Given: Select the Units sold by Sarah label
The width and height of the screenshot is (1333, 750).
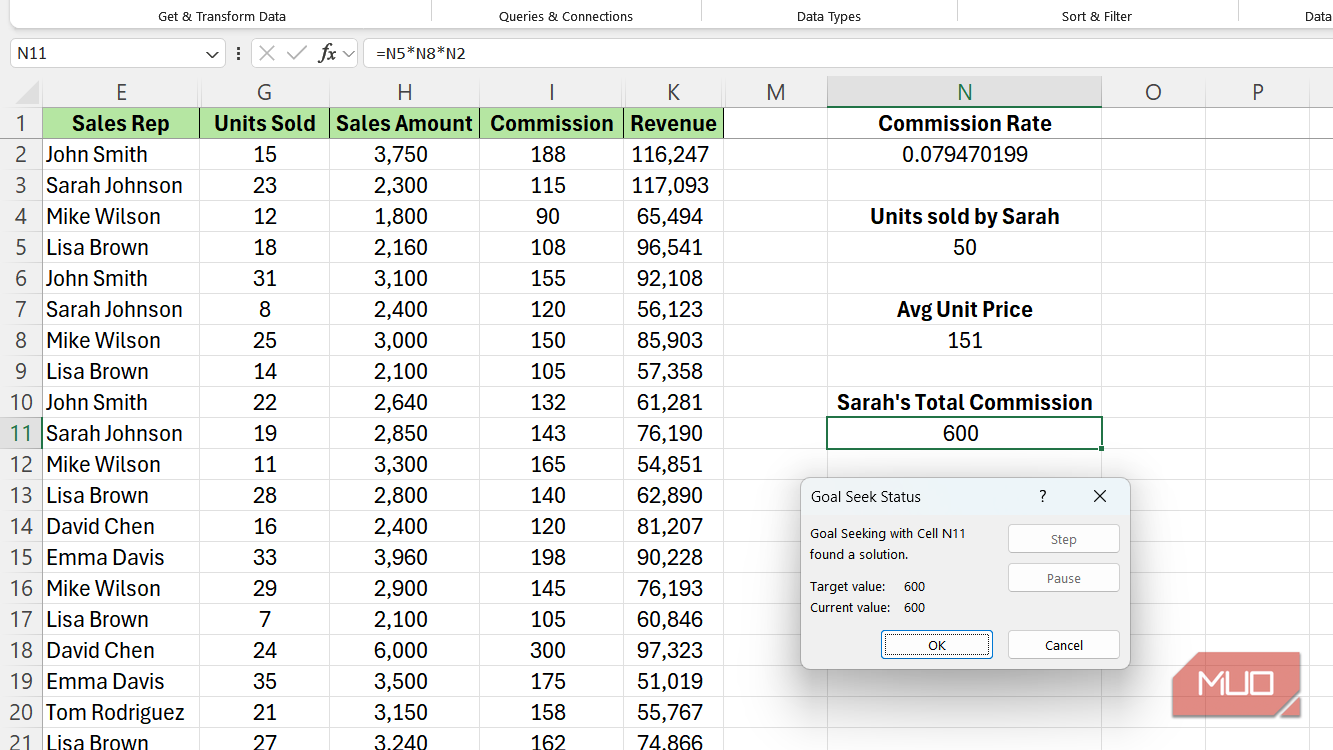Looking at the screenshot, I should pyautogui.click(x=965, y=216).
